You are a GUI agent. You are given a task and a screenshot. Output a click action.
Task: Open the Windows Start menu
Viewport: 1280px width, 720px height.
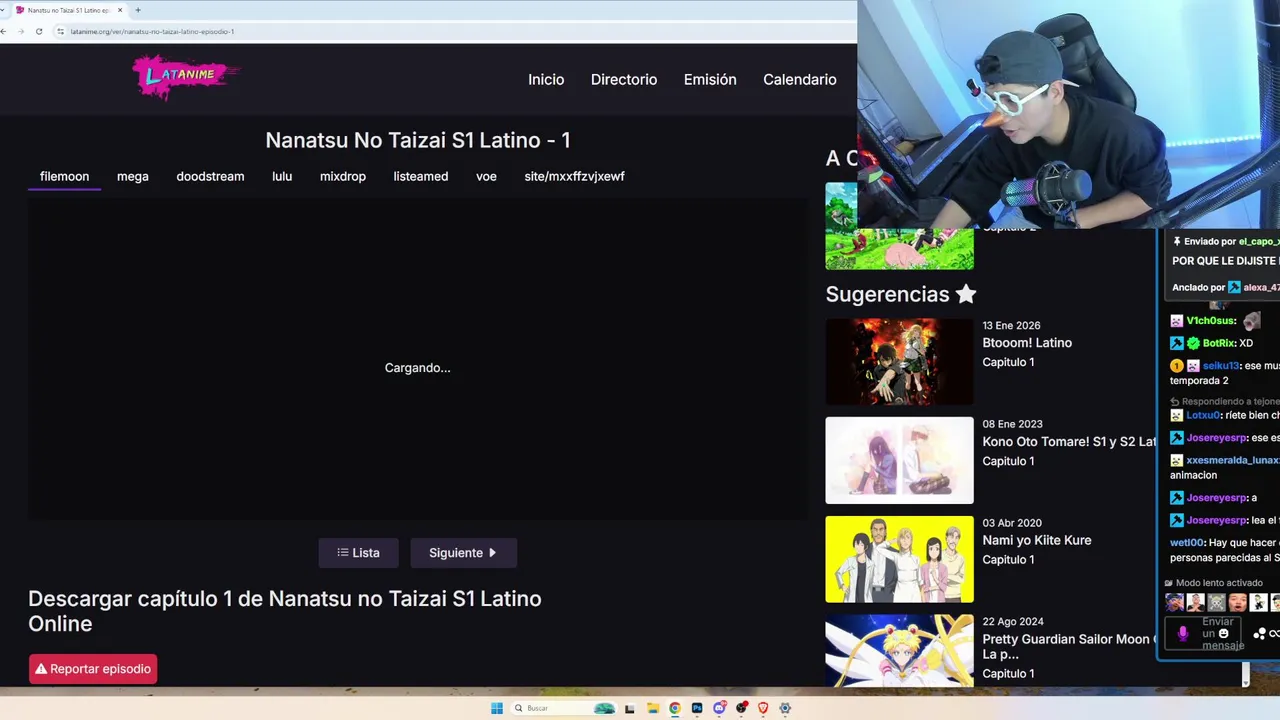pyautogui.click(x=497, y=708)
